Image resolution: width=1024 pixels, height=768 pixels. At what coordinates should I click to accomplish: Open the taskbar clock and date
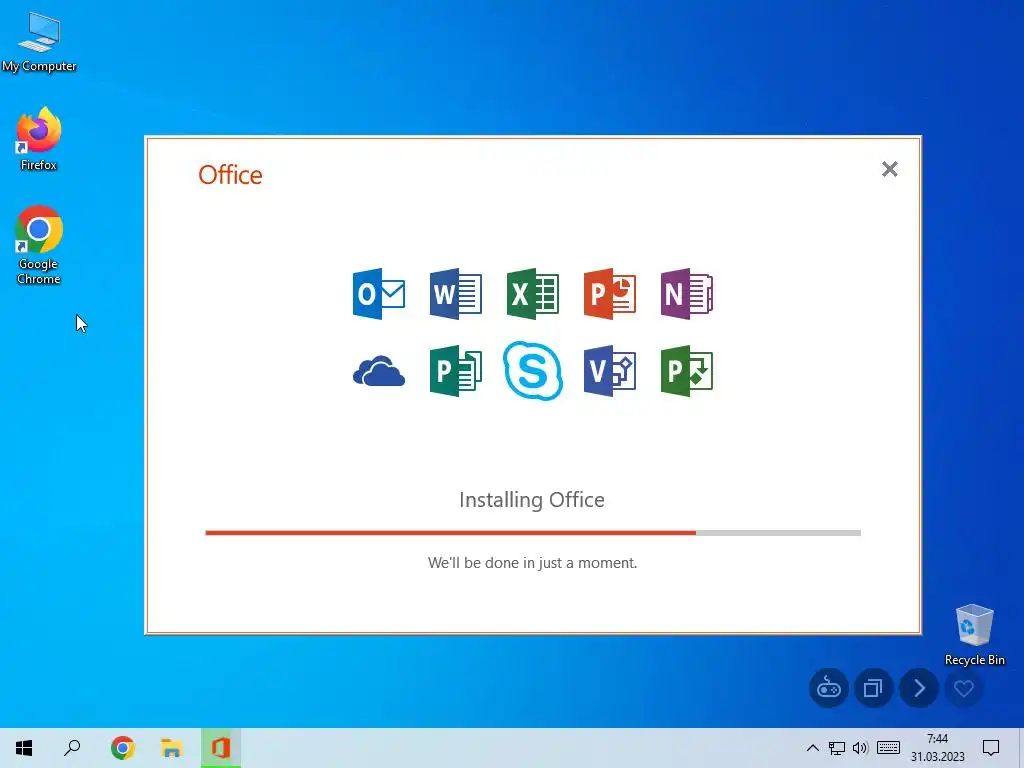pyautogui.click(x=938, y=748)
